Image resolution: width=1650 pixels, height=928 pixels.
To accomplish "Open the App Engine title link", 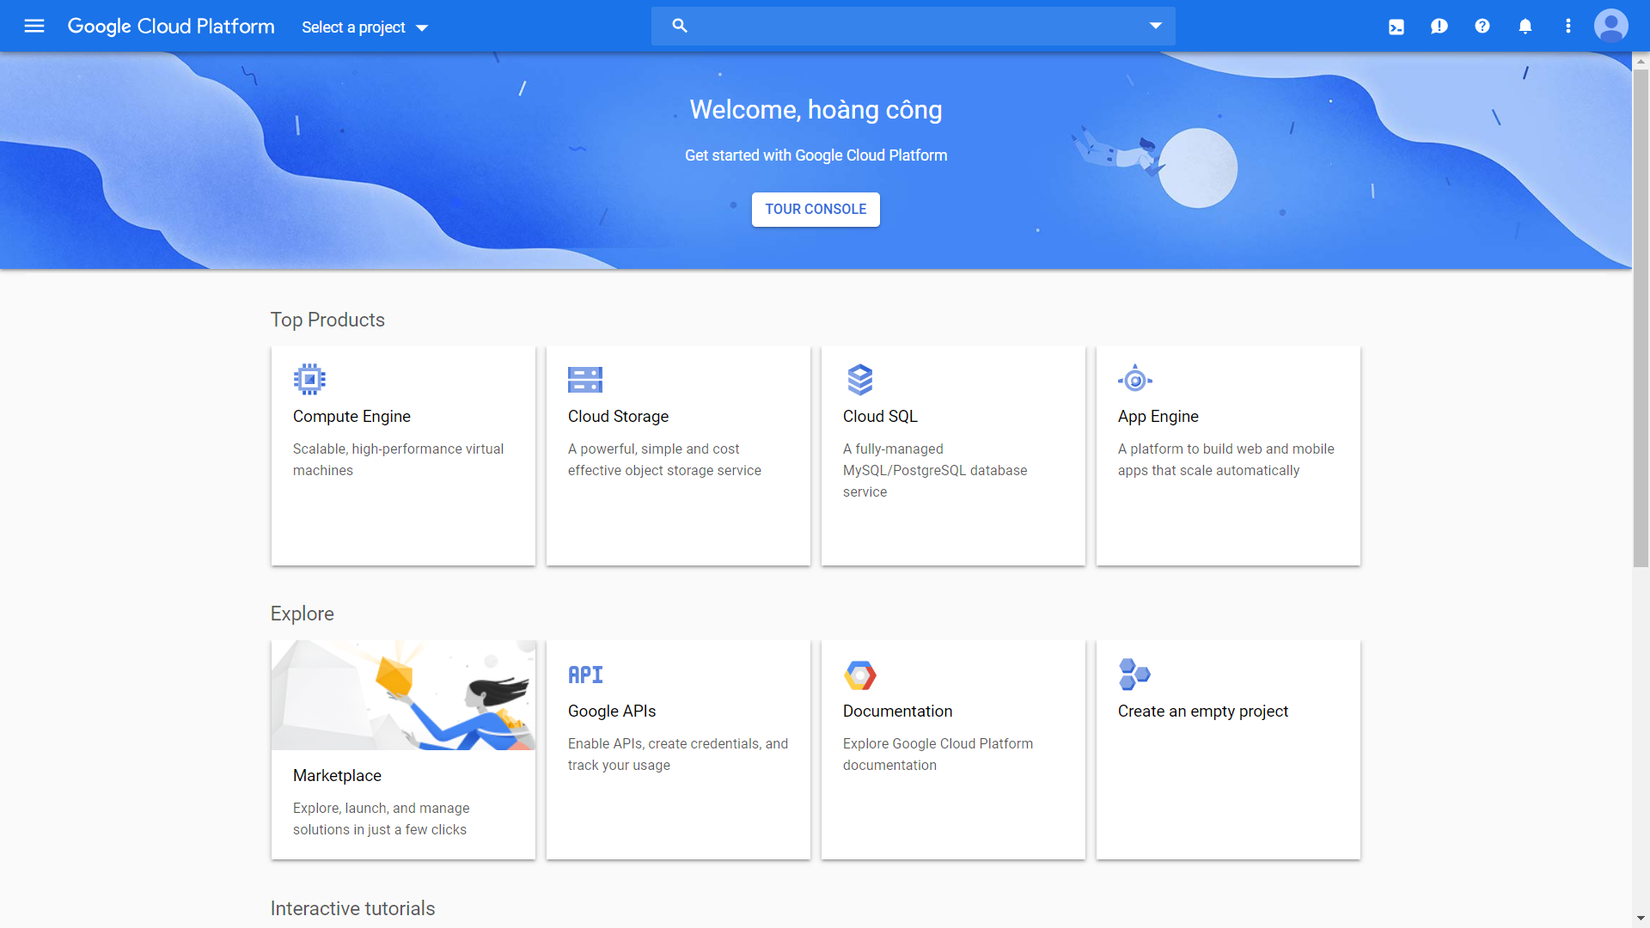I will 1158,416.
